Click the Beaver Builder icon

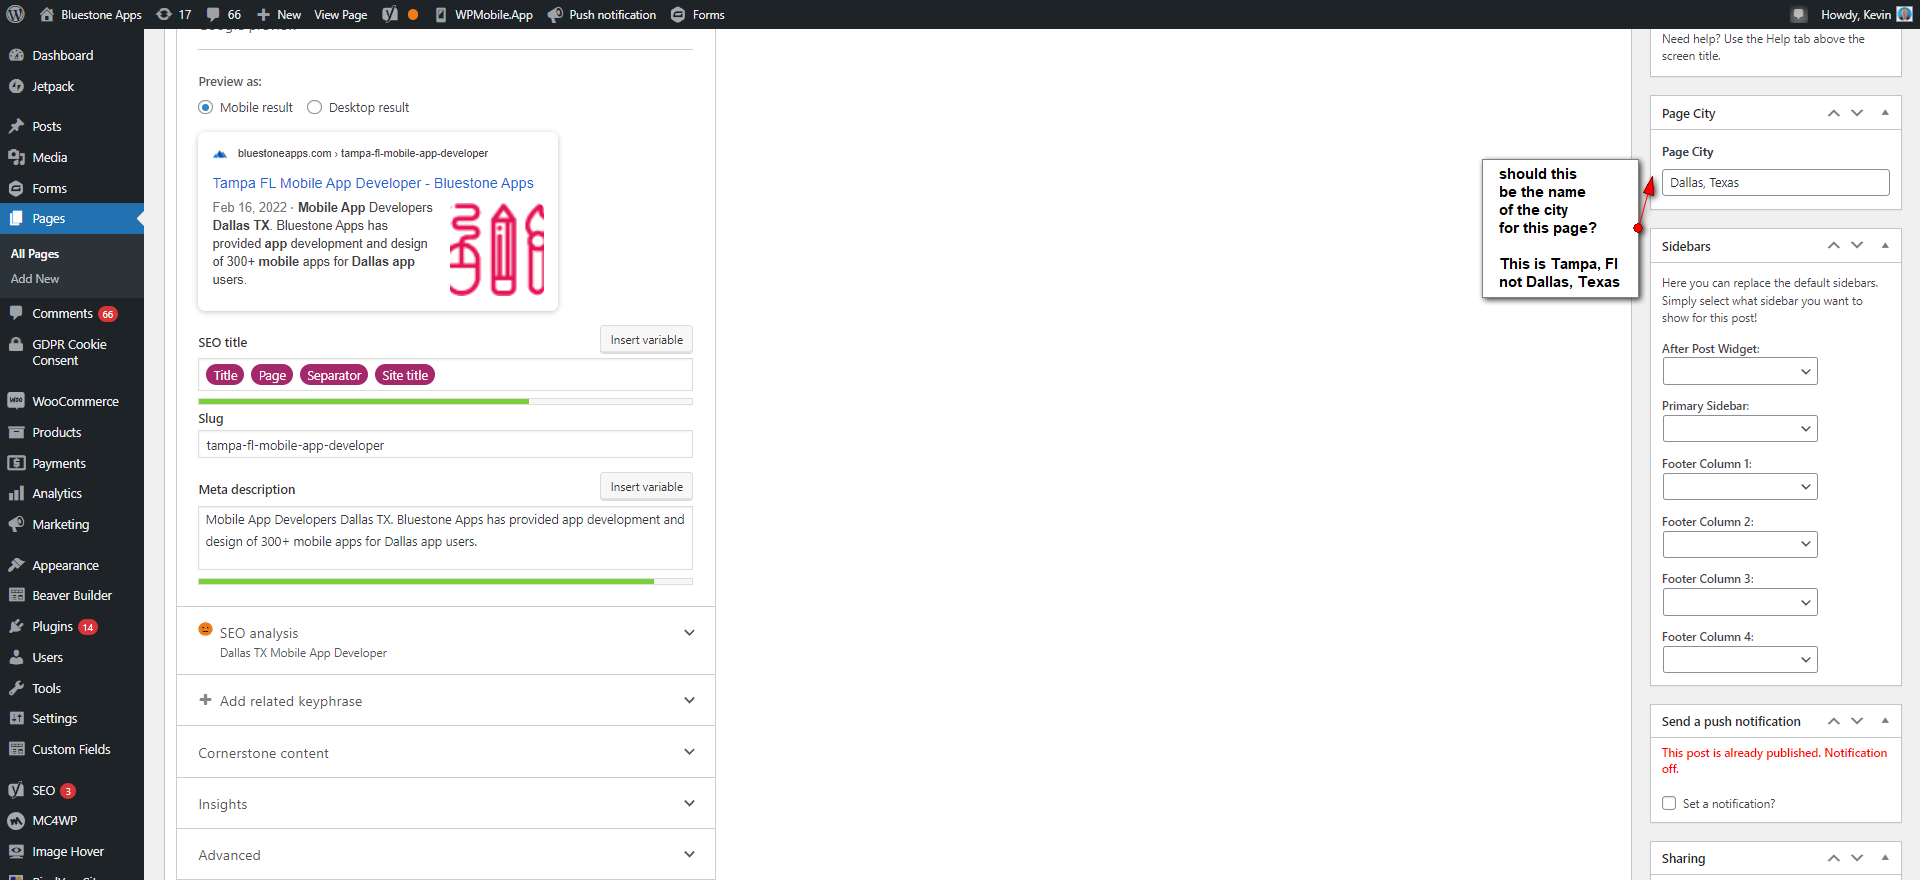16,595
